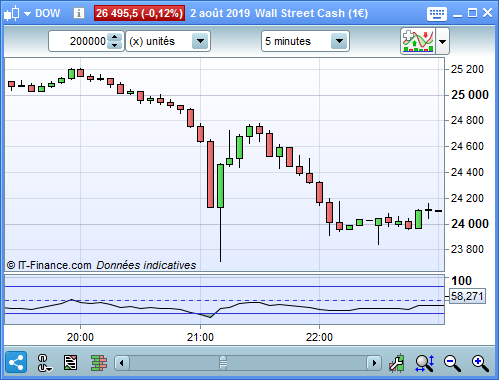Click the 25 200 price axis label

[467, 69]
